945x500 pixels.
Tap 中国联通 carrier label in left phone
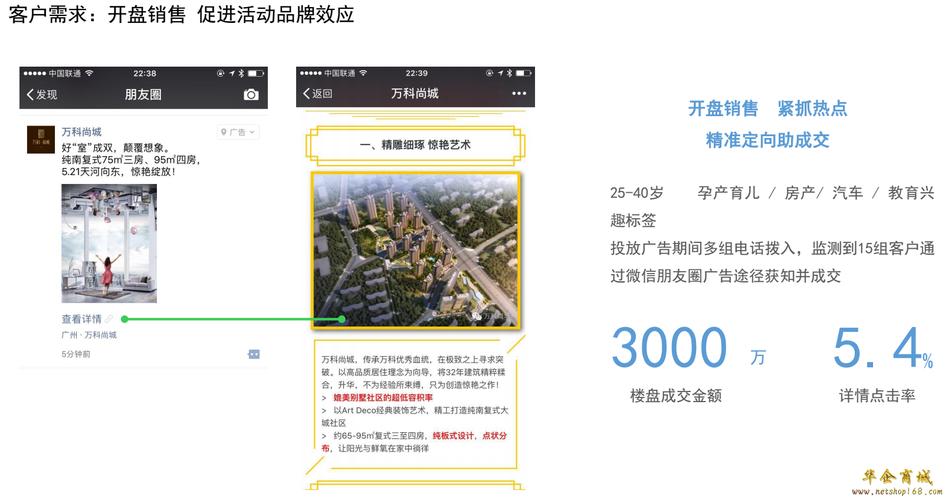(x=64, y=73)
